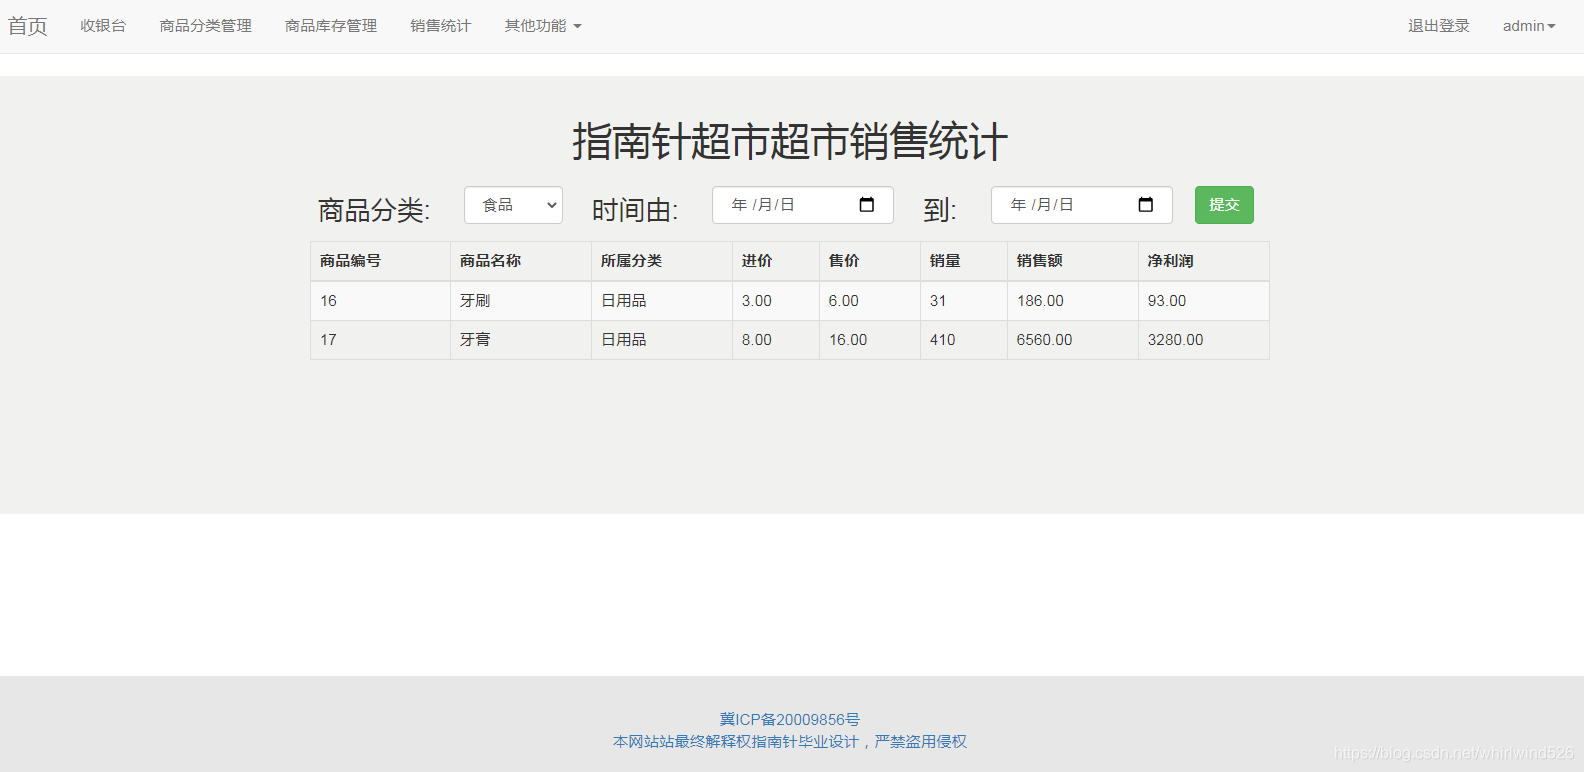Open 销售统计 in navigation bar
Viewport: 1584px width, 772px height.
pyautogui.click(x=441, y=26)
